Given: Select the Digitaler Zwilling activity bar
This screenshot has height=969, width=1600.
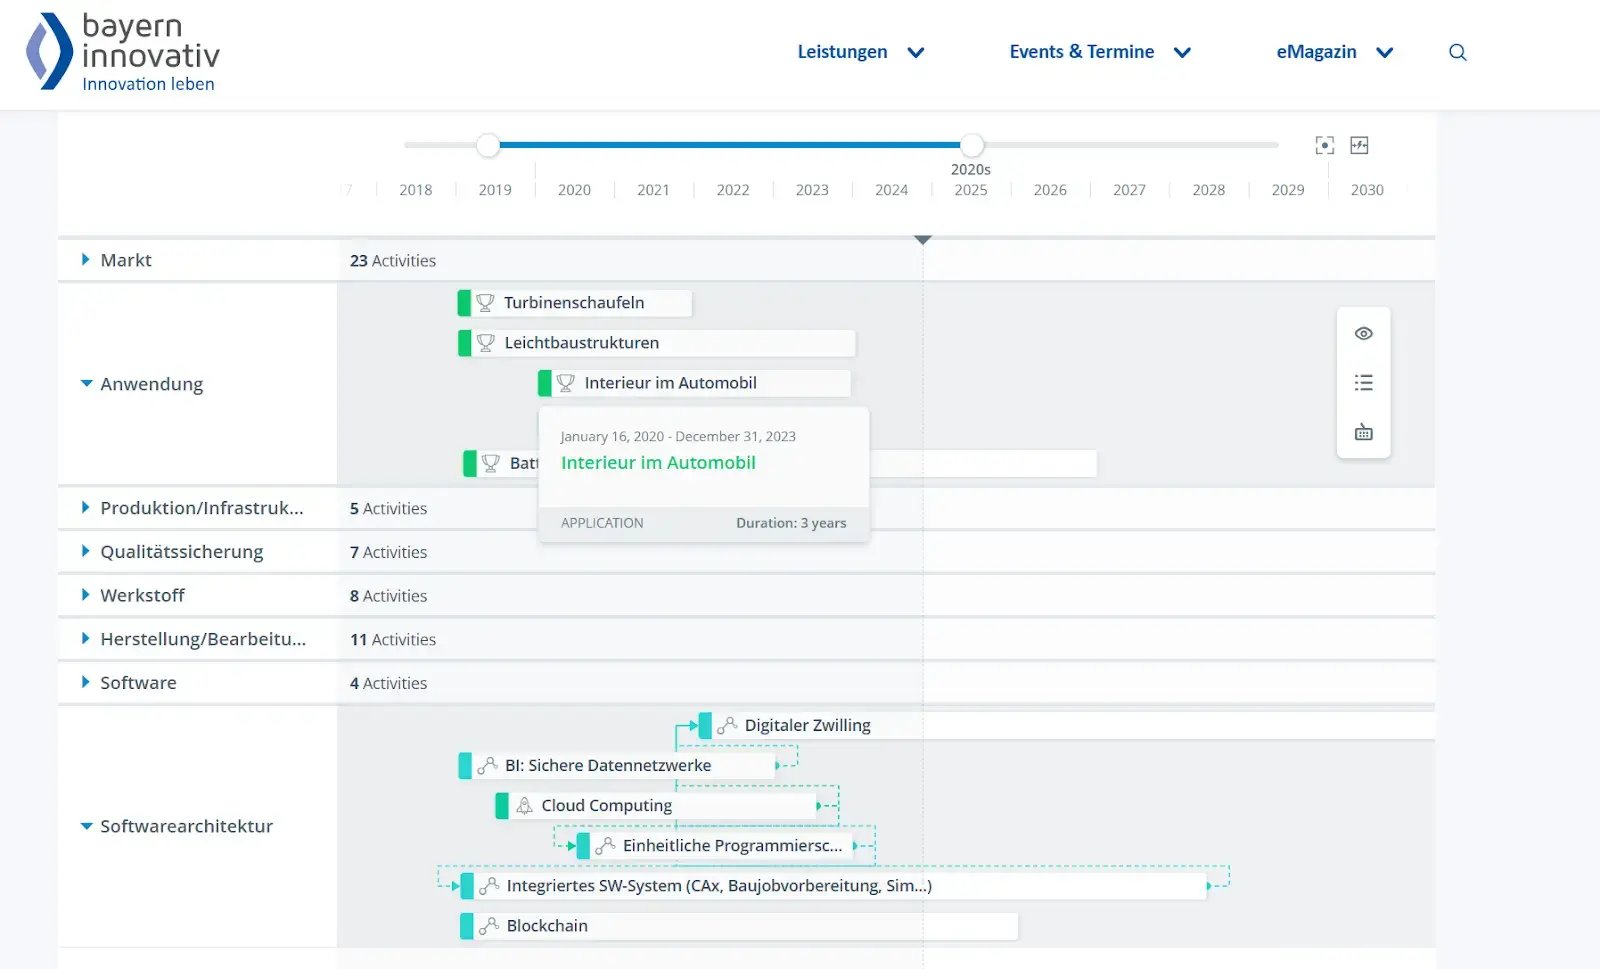Looking at the screenshot, I should coord(807,726).
